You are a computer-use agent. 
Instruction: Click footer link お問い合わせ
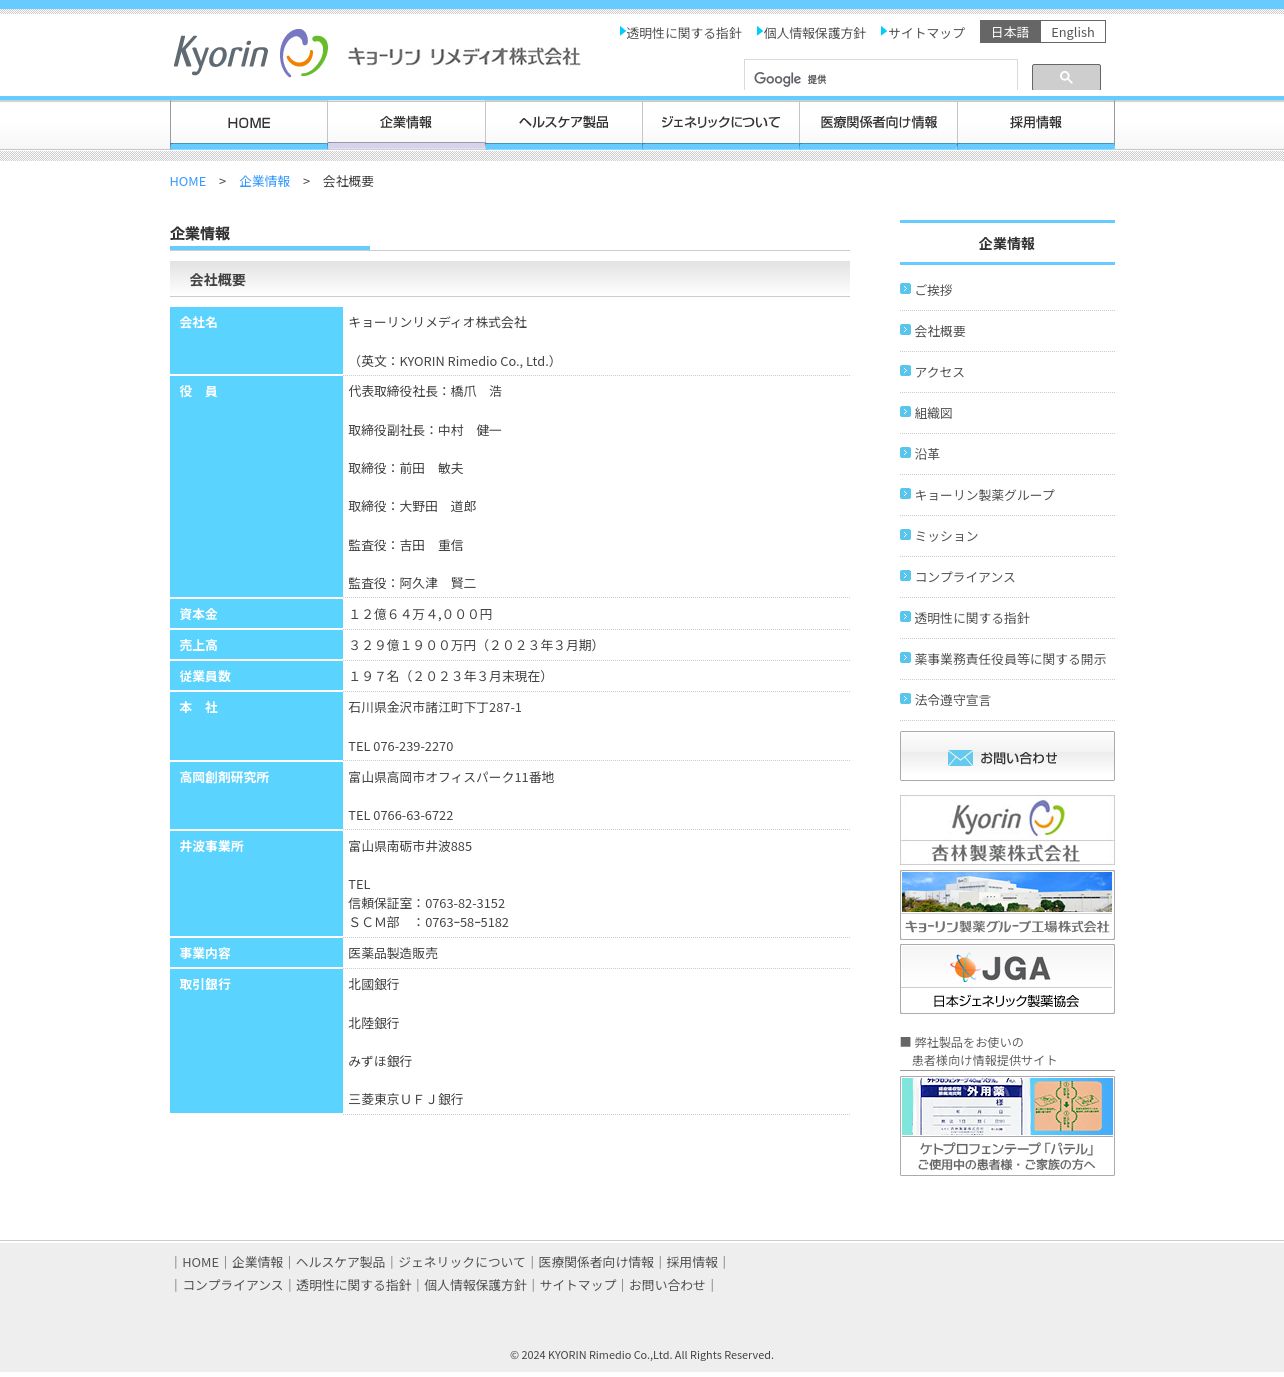pyautogui.click(x=667, y=1285)
